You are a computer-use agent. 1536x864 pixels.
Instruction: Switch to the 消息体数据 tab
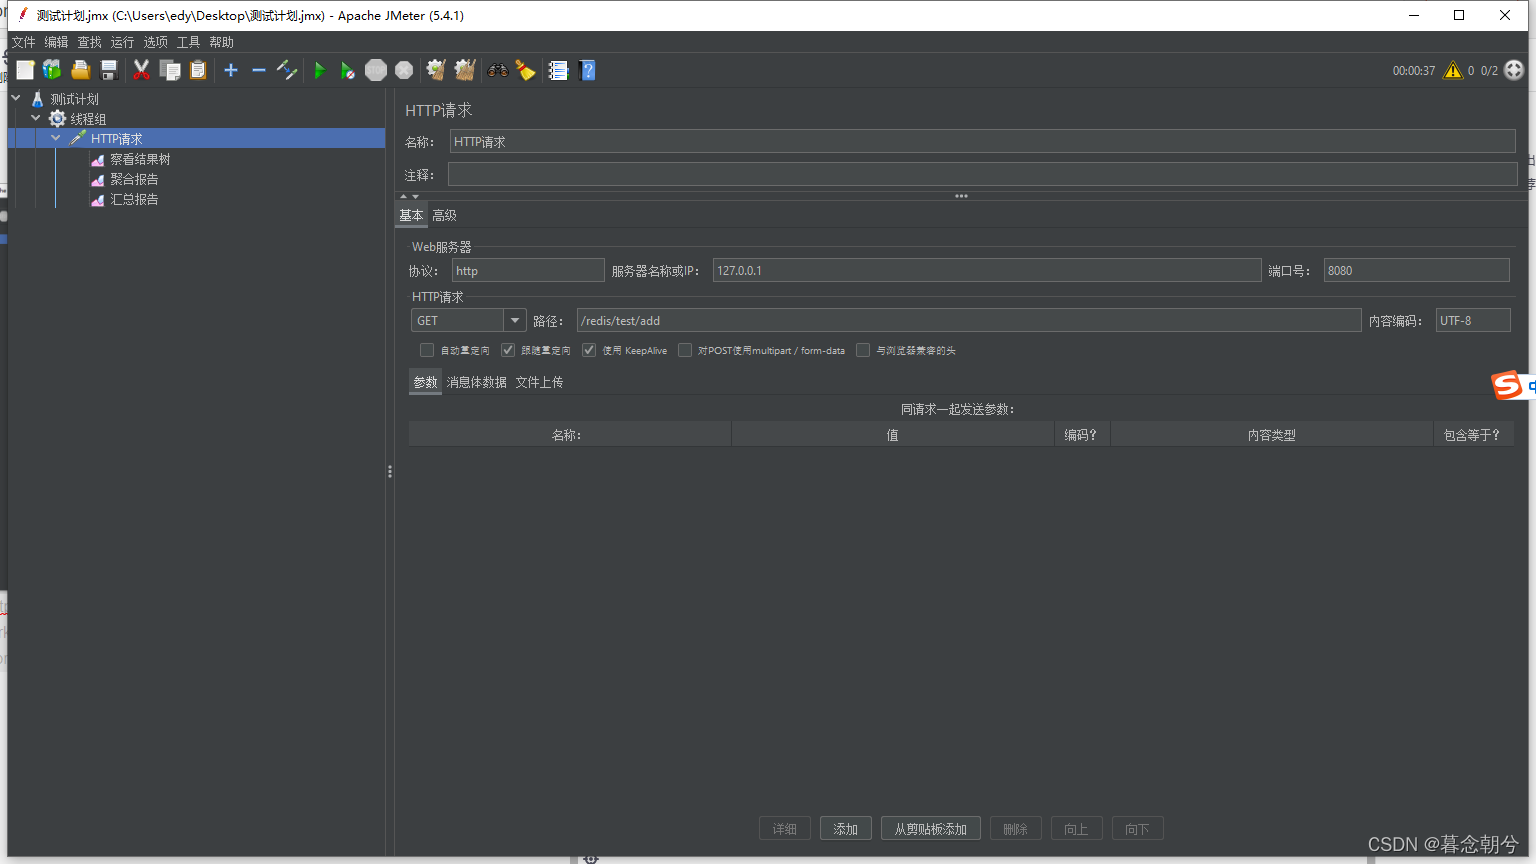pos(476,382)
